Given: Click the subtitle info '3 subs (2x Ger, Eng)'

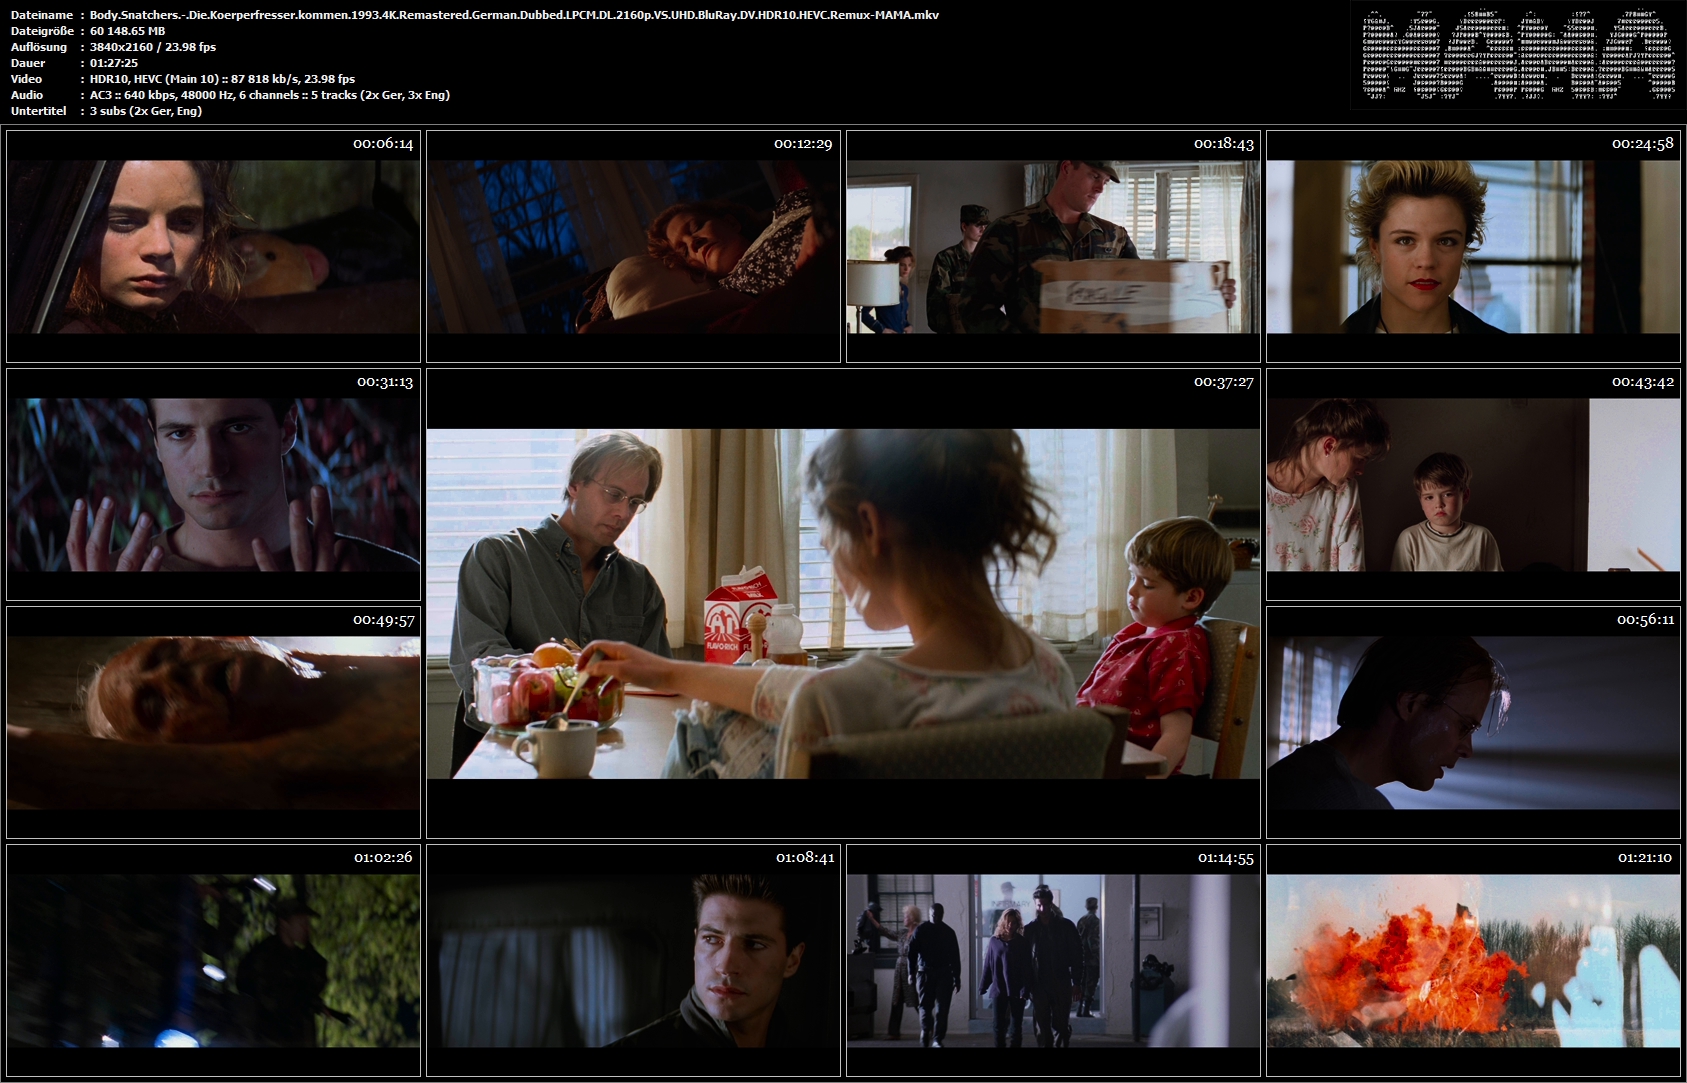Looking at the screenshot, I should pyautogui.click(x=146, y=111).
